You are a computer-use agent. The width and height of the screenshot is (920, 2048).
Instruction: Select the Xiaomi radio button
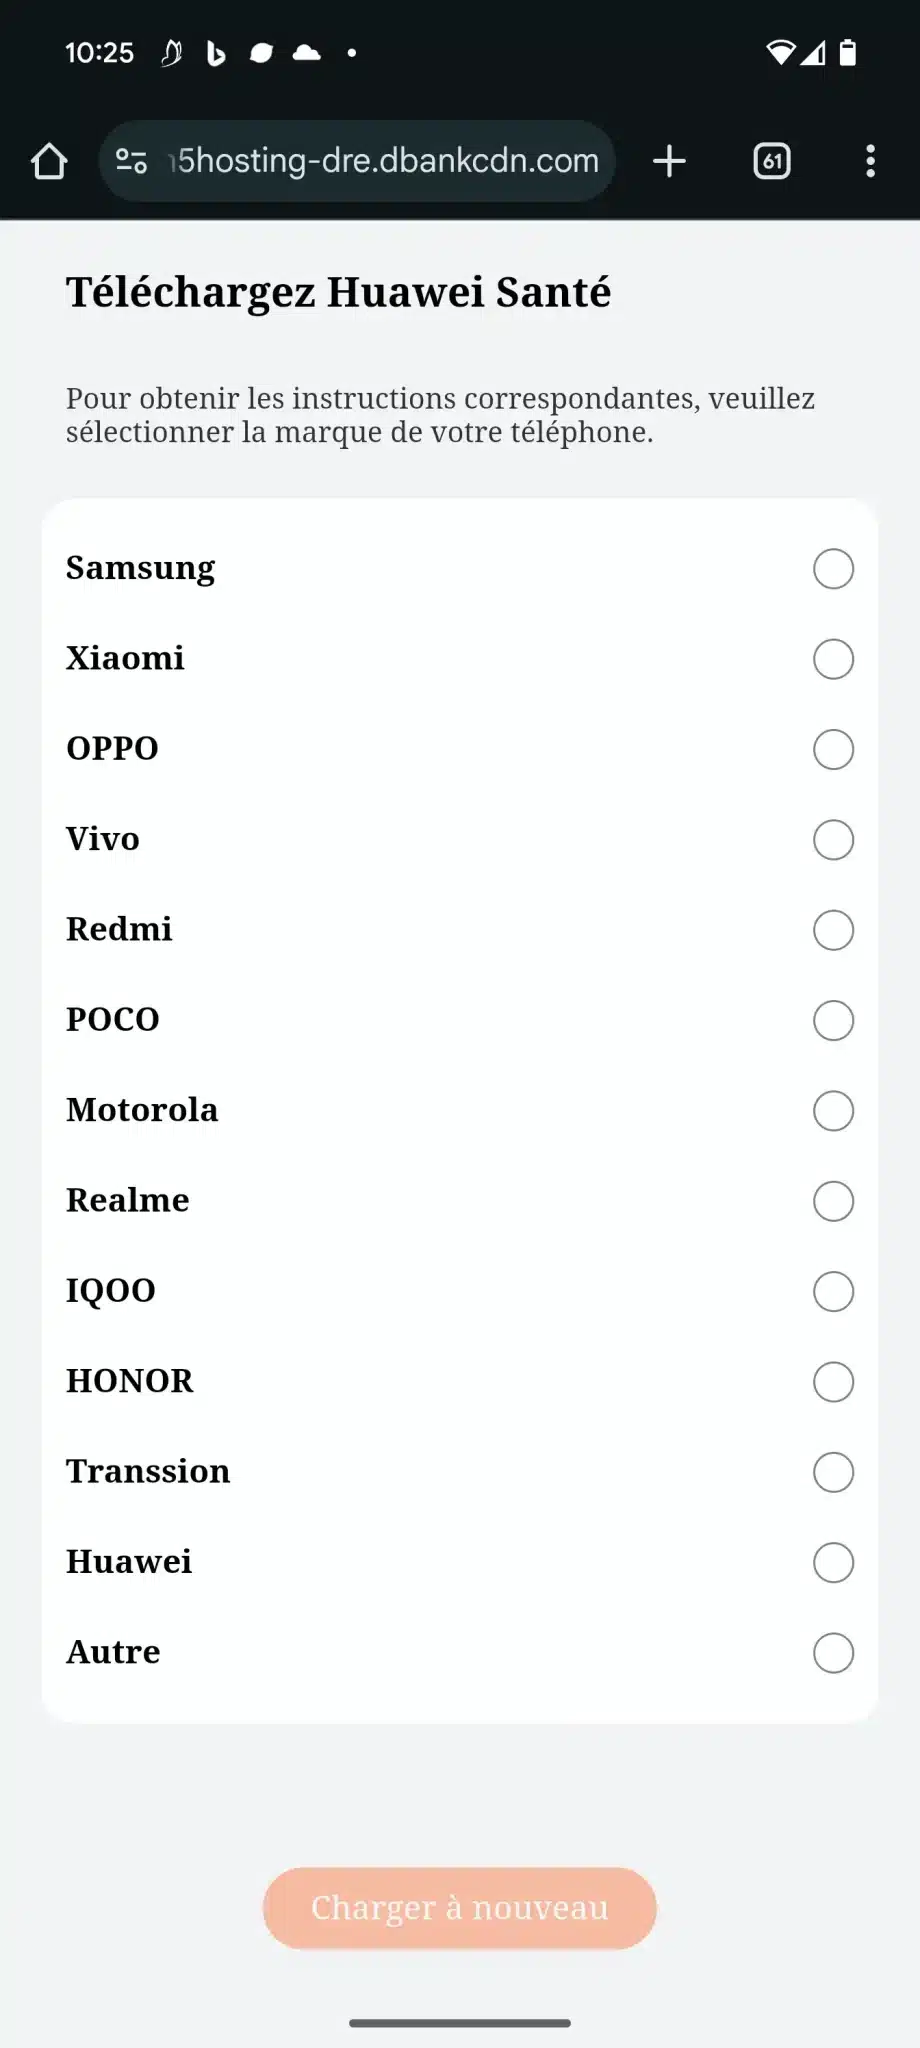coord(833,659)
